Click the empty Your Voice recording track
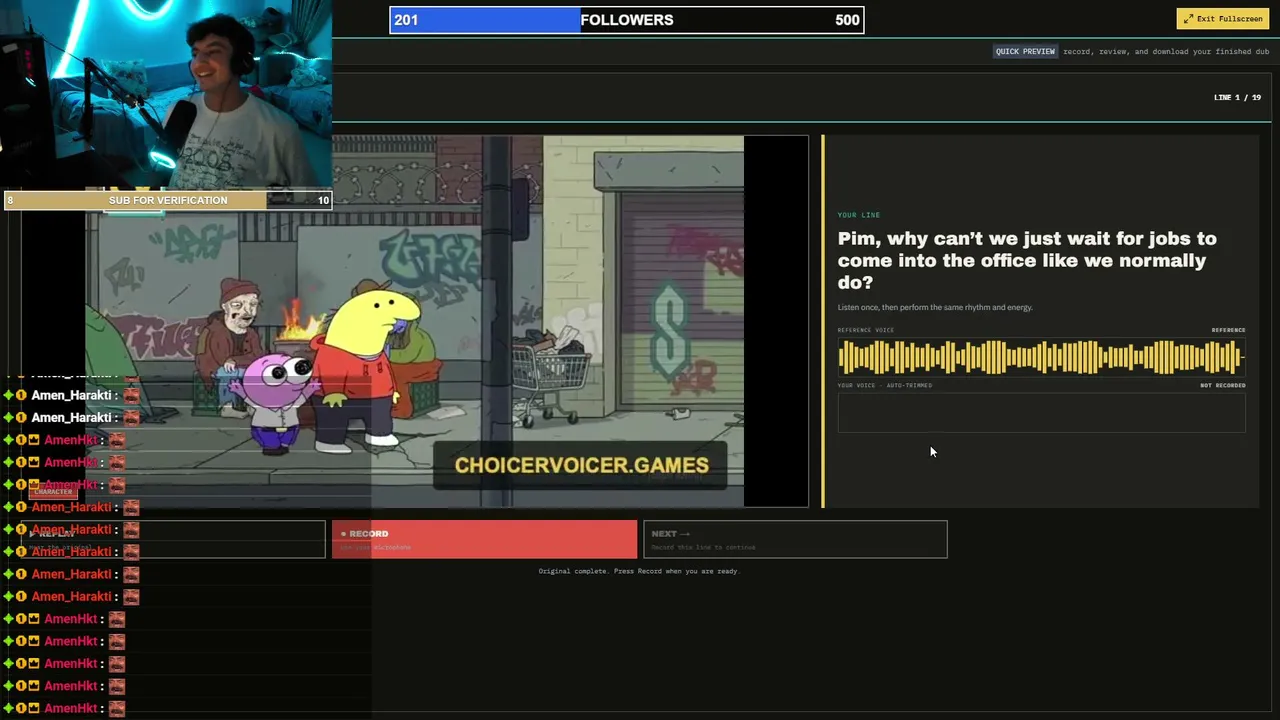This screenshot has width=1280, height=720. (1041, 412)
